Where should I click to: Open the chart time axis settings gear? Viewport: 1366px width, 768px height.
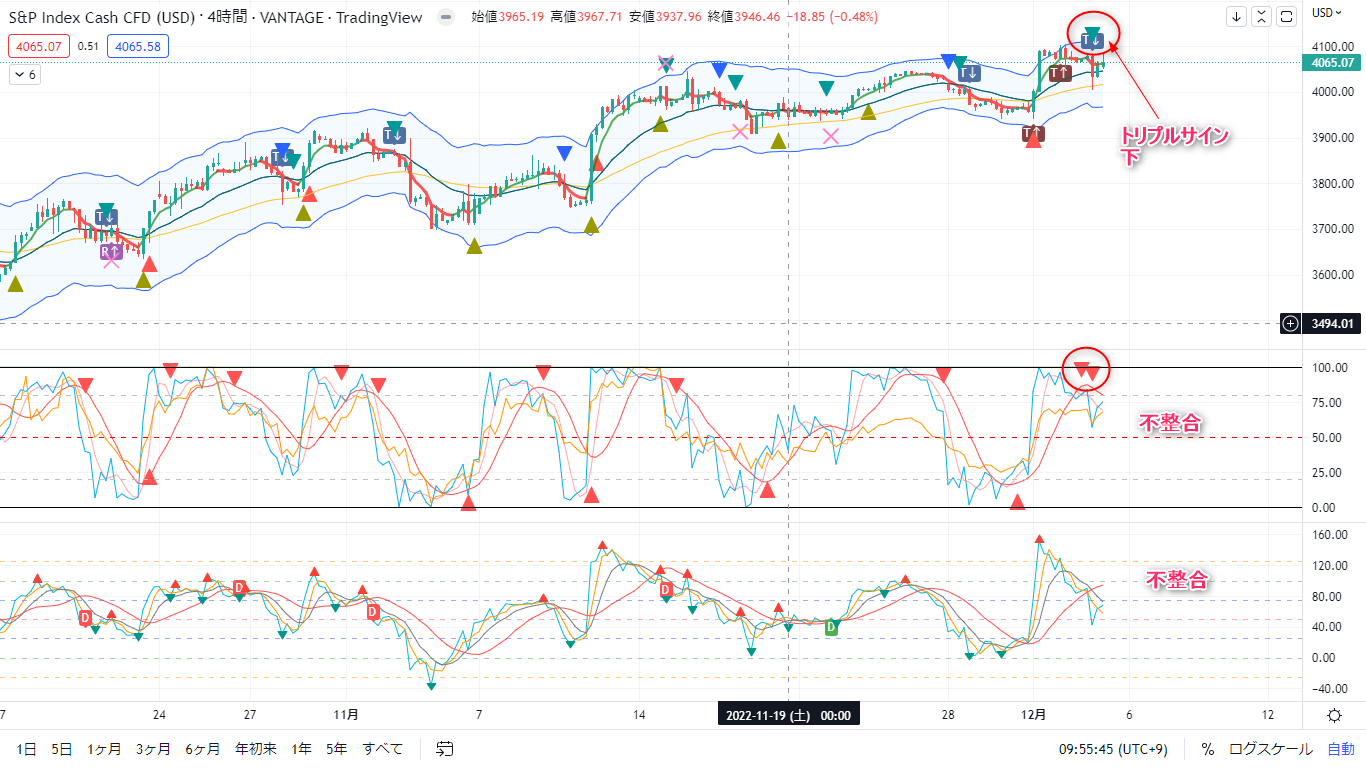click(x=1334, y=715)
